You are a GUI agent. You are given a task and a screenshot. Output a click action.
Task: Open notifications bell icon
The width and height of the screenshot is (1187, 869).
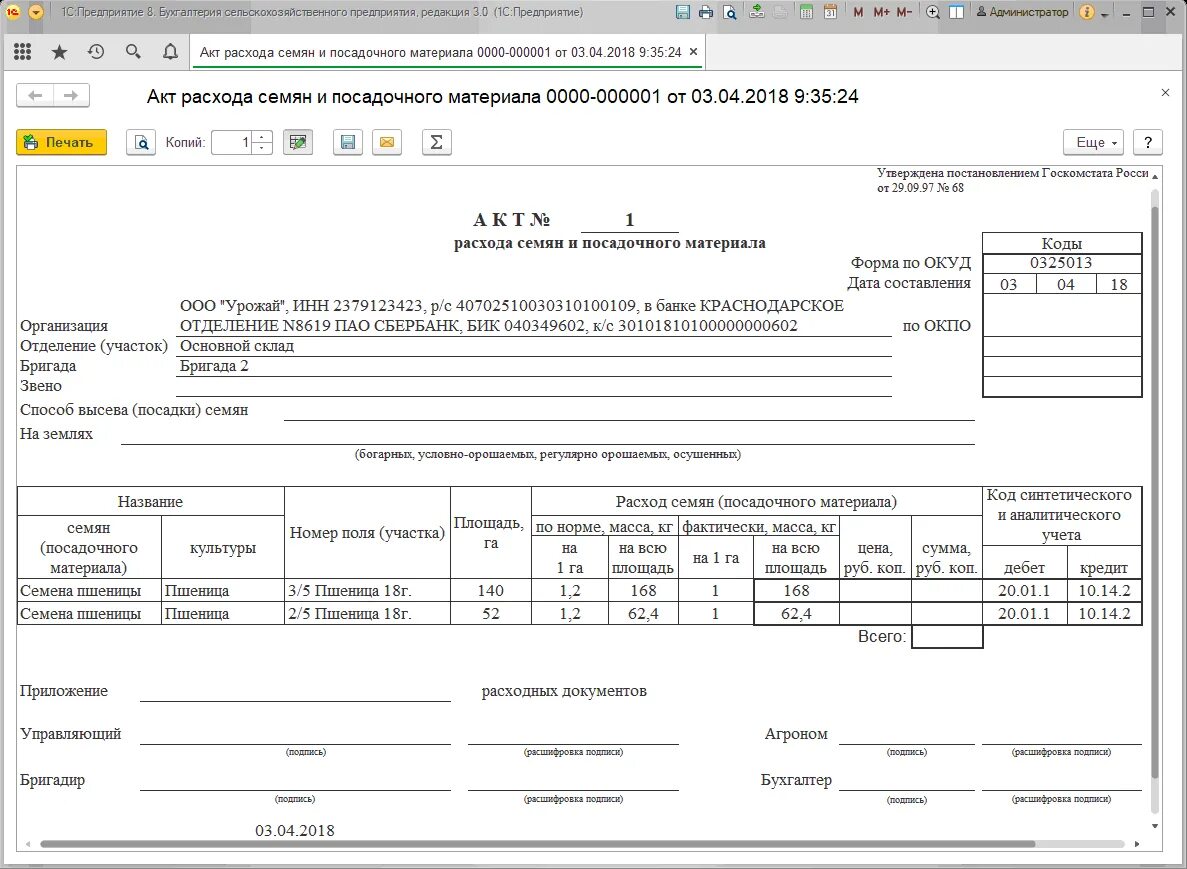click(170, 51)
